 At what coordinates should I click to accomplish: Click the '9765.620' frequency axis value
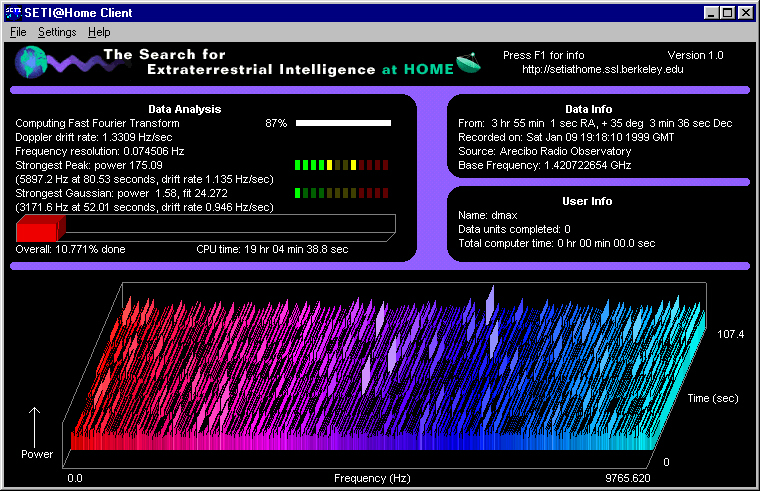[628, 478]
